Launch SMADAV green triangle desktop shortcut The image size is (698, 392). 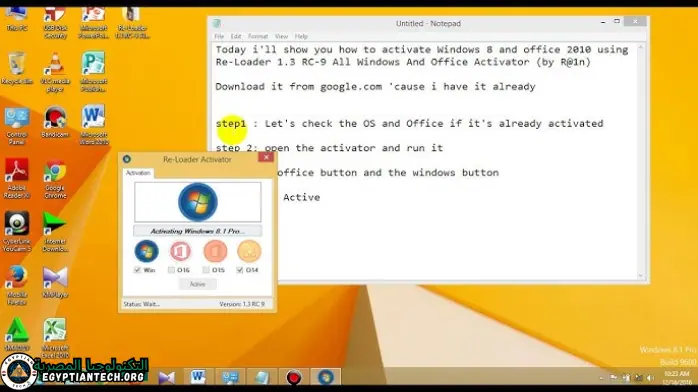[x=17, y=335]
